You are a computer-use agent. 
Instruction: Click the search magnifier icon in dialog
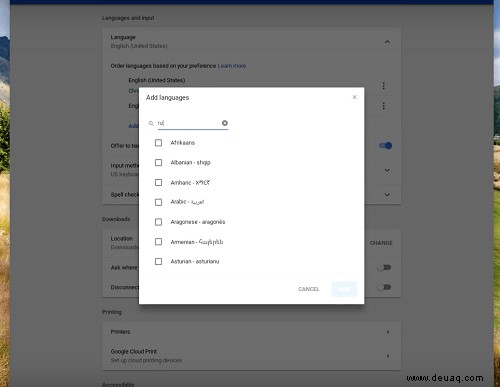click(x=151, y=123)
